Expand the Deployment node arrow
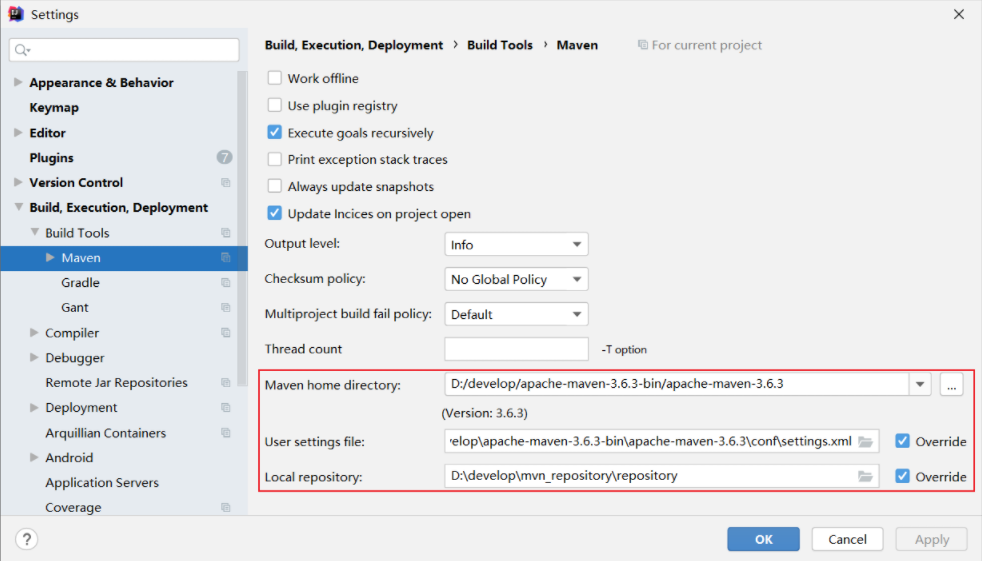 [x=34, y=408]
